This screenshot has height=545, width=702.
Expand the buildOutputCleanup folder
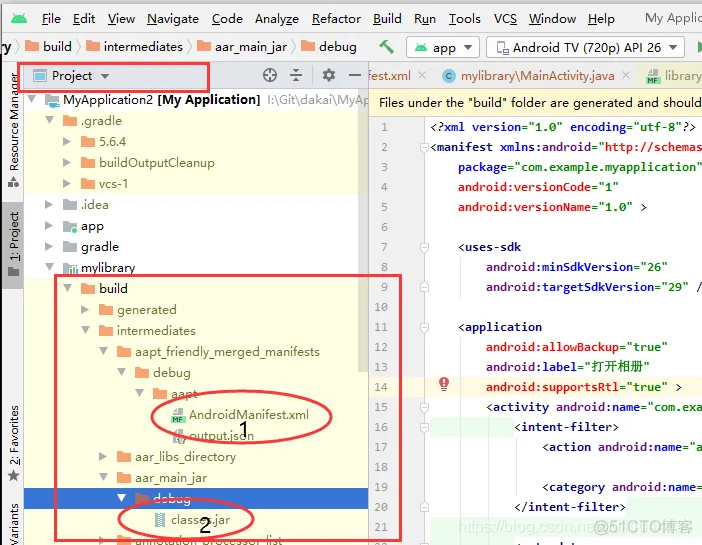click(x=67, y=163)
